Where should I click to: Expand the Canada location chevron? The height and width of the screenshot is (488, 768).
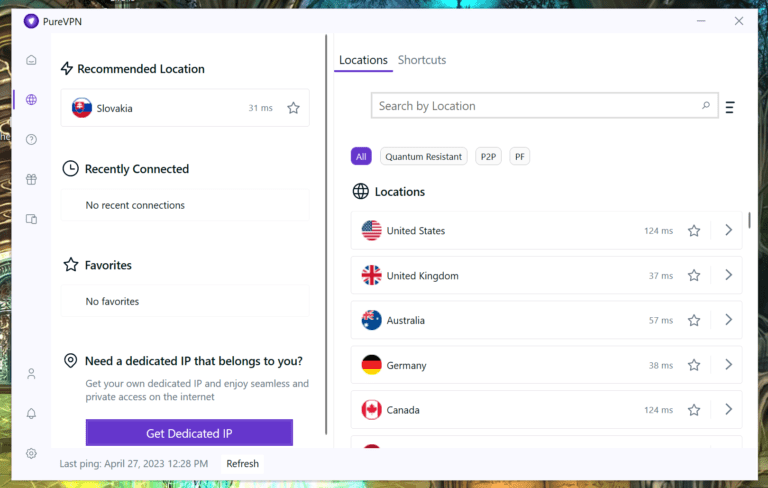click(x=728, y=409)
